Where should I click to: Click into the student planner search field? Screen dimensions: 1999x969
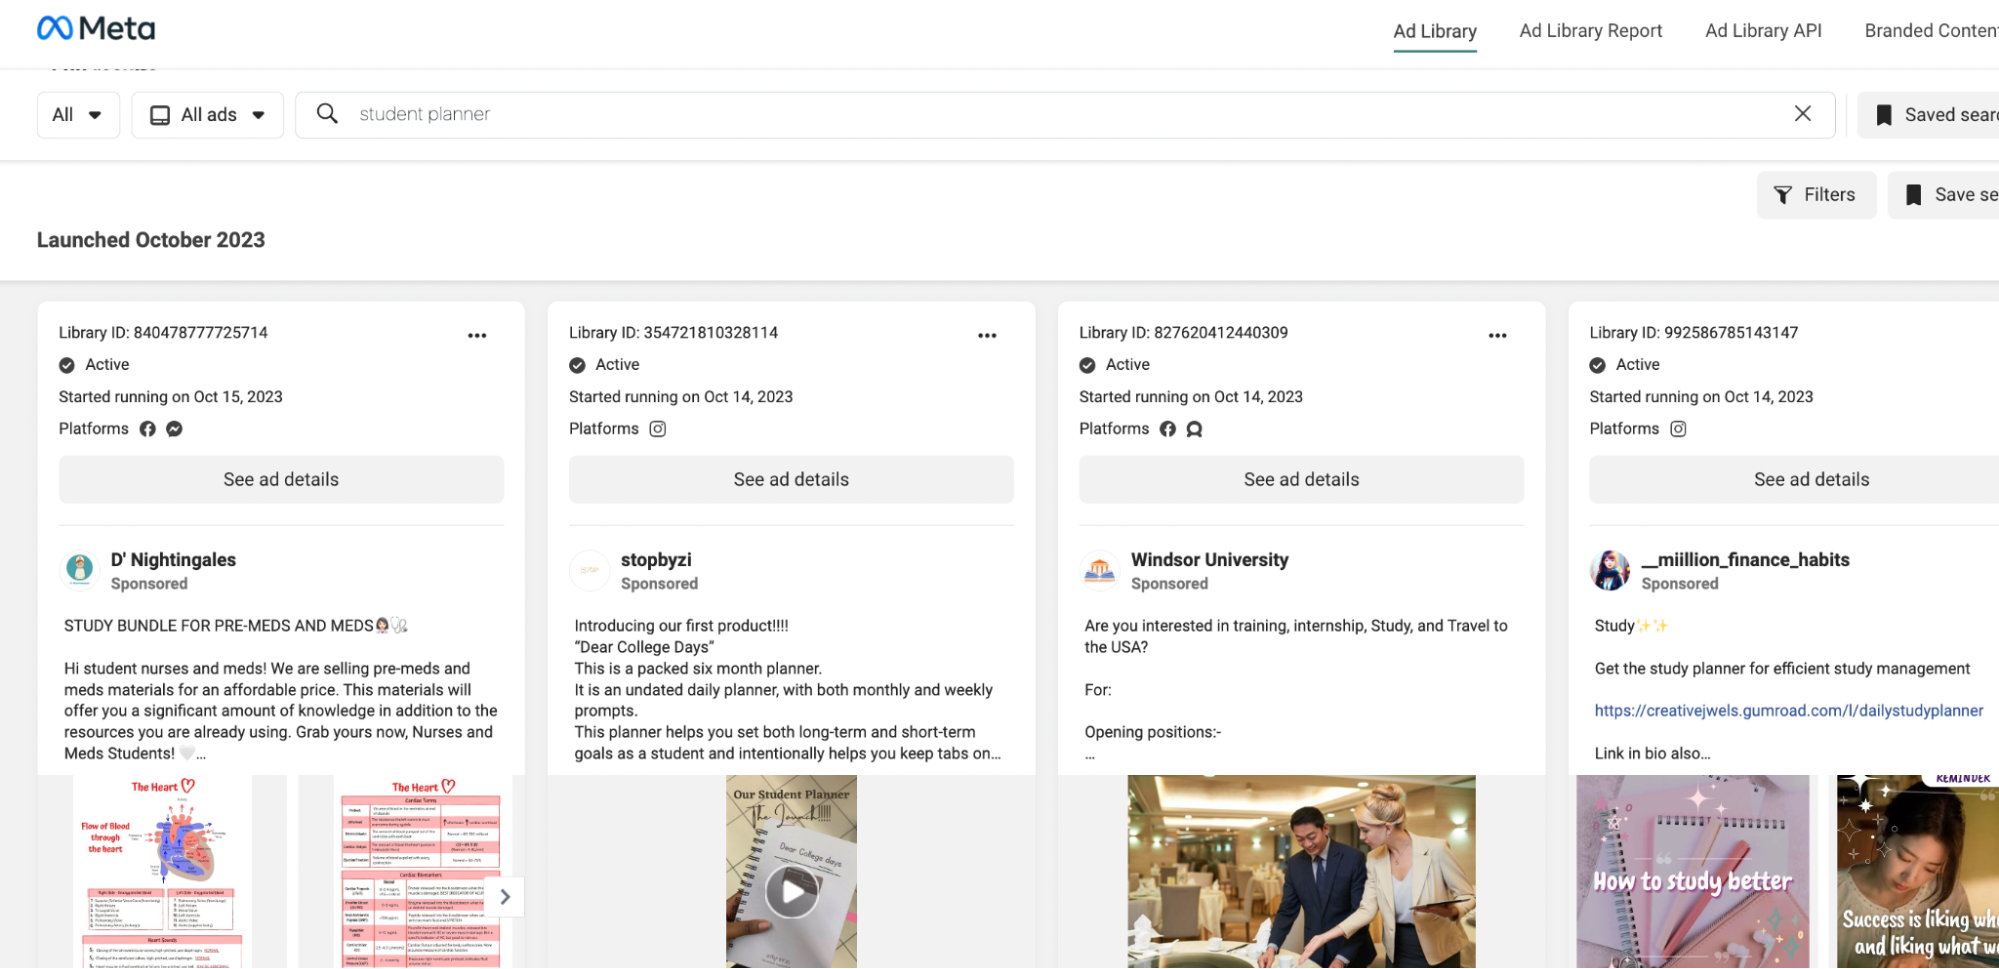tap(1060, 114)
